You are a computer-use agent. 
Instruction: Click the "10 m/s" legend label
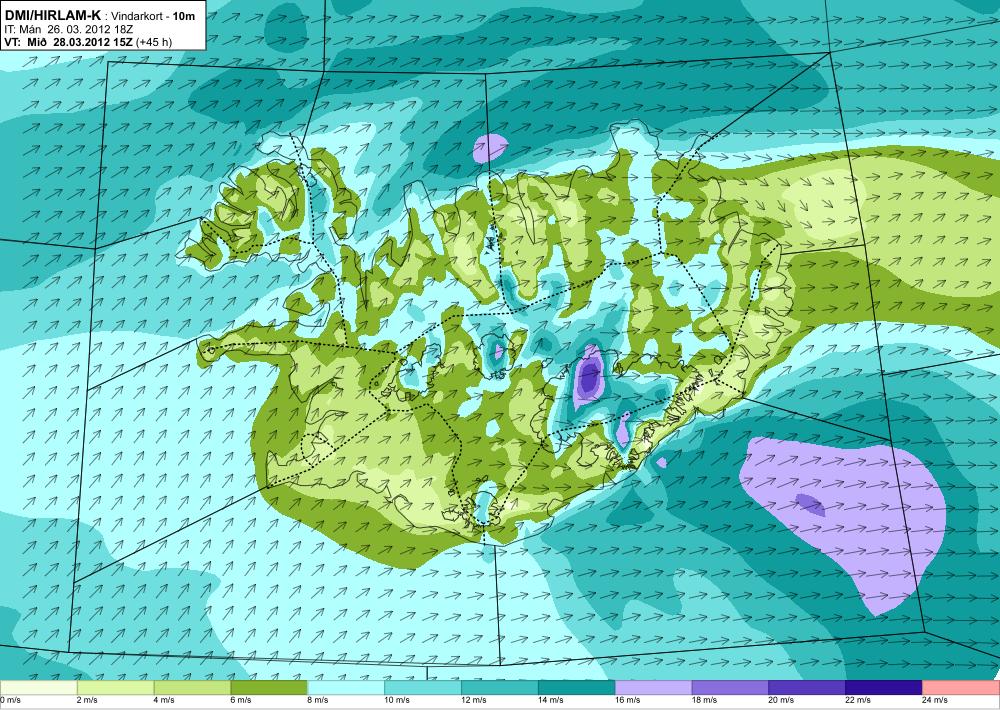click(397, 700)
